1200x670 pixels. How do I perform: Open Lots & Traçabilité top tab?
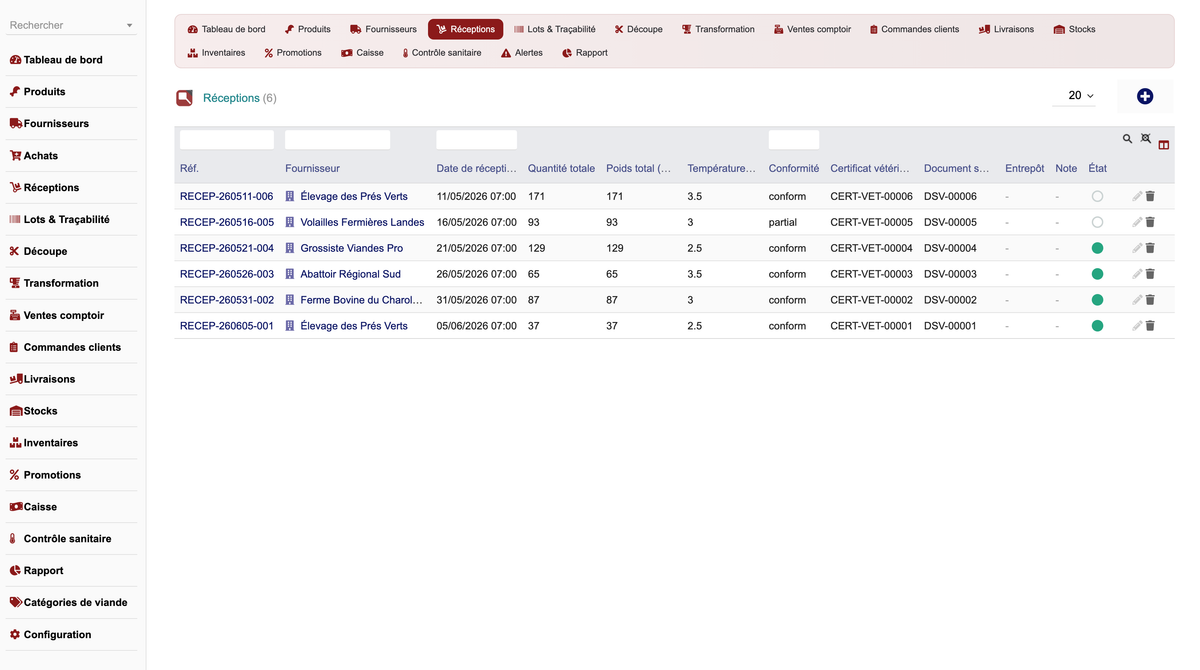click(554, 29)
